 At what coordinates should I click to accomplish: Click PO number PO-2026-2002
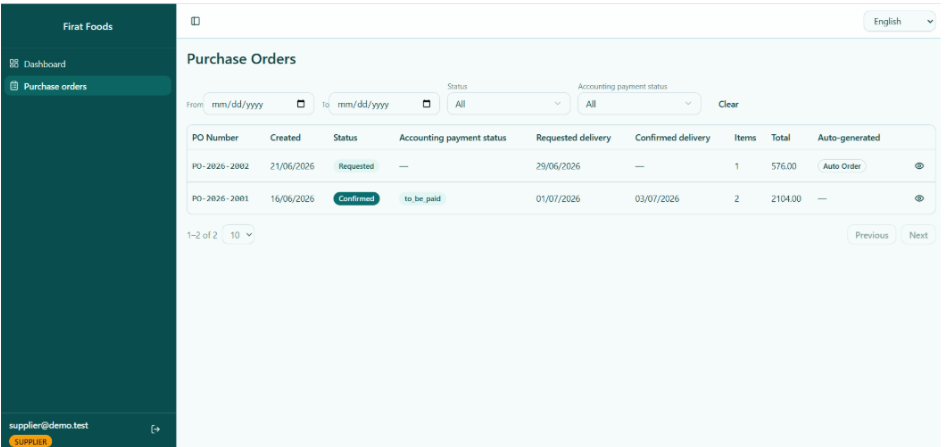tap(221, 166)
